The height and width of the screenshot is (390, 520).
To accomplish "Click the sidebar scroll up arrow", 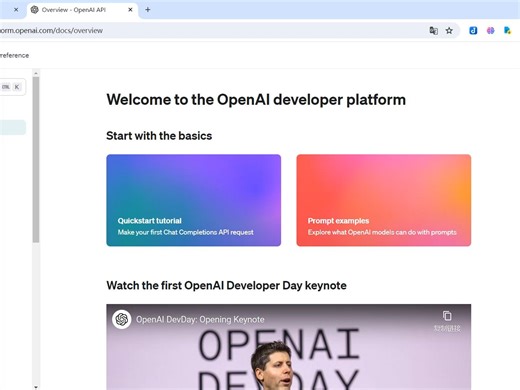I will click(x=36, y=73).
